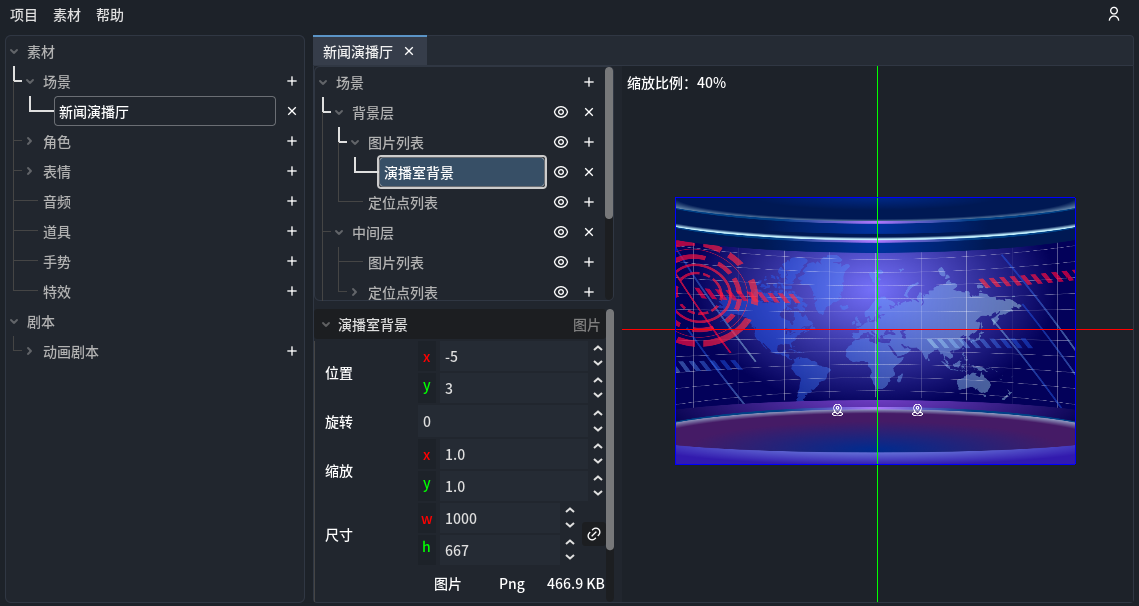Add a new 动画剧本 with its plus icon
The width and height of the screenshot is (1139, 606).
291,351
